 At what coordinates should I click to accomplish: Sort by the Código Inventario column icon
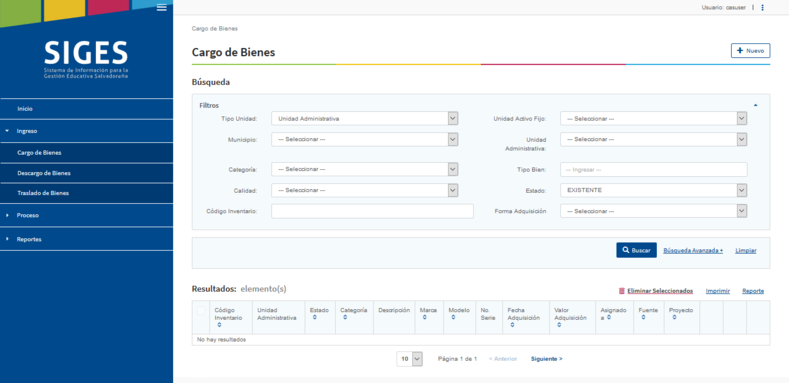click(x=219, y=325)
